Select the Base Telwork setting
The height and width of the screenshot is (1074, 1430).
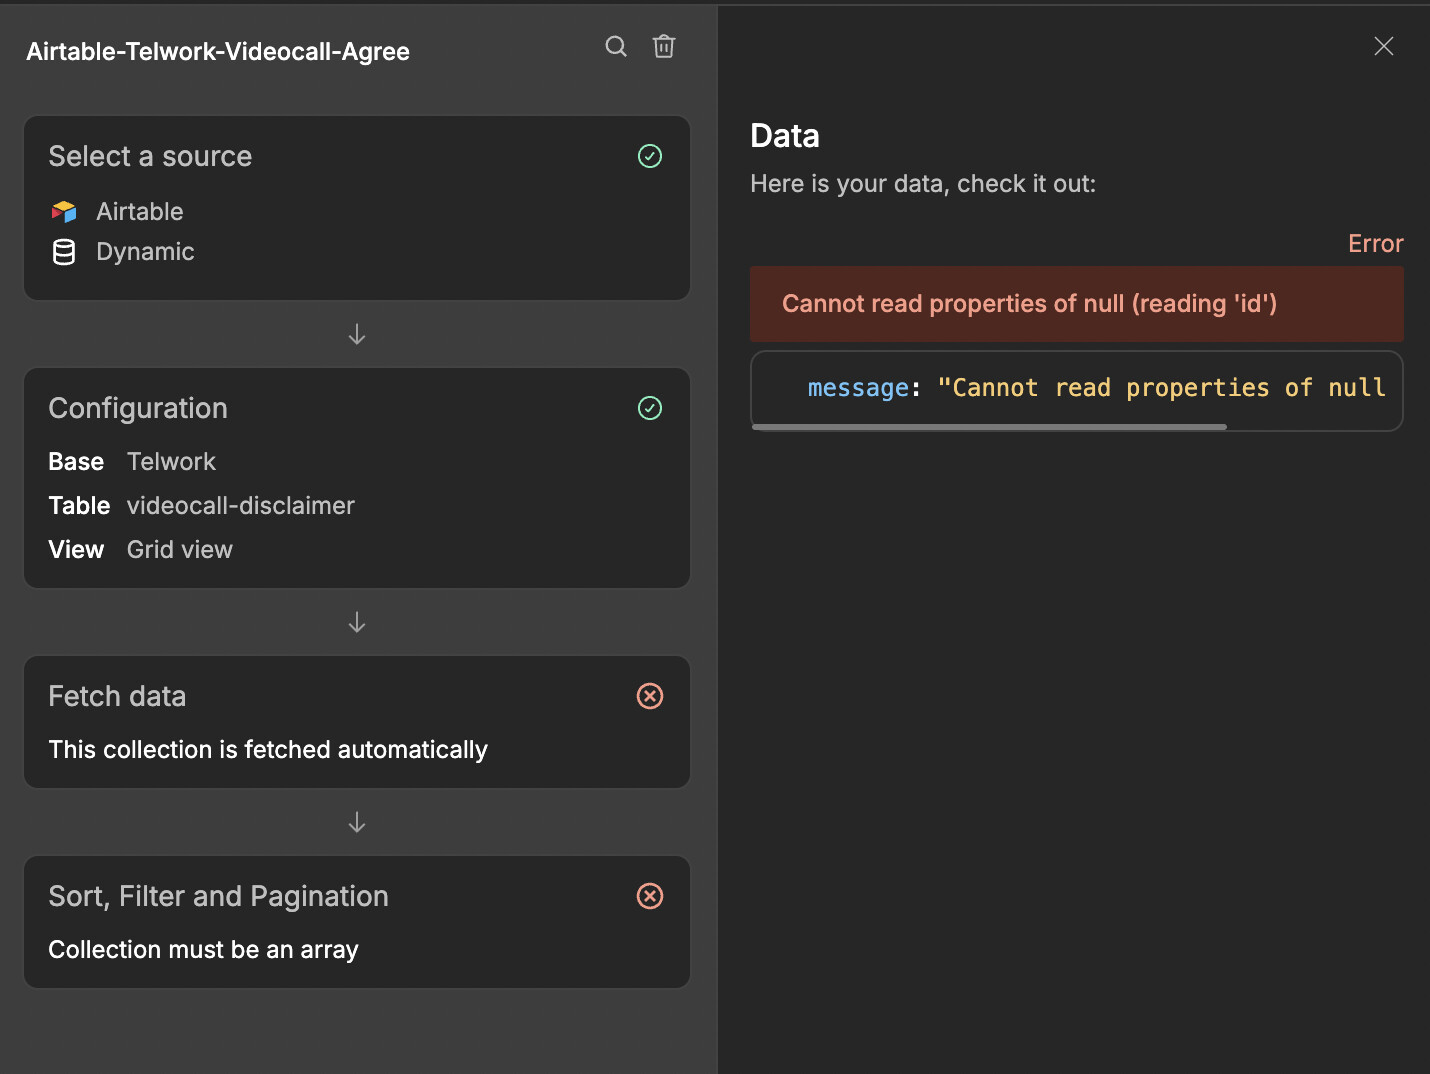(132, 462)
